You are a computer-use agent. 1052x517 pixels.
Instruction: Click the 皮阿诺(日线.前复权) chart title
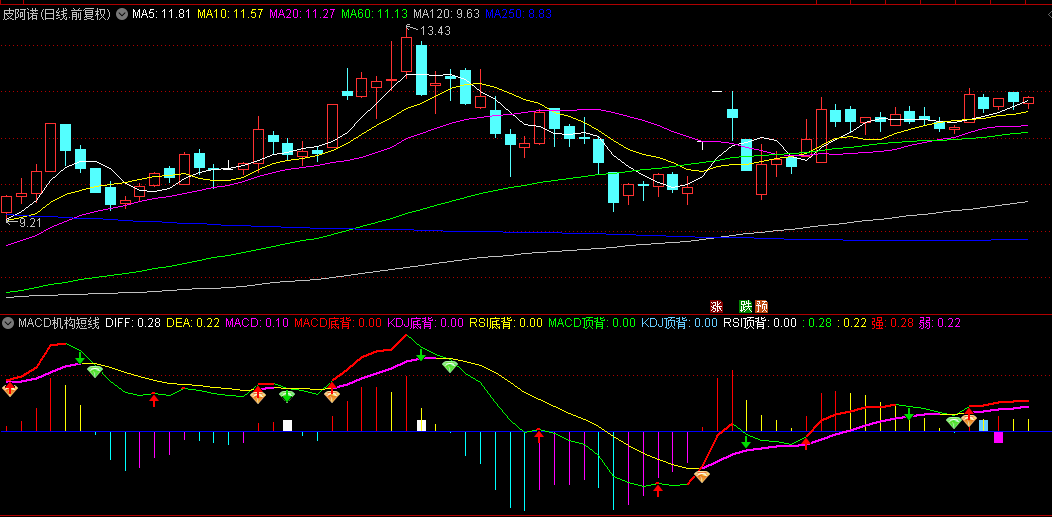point(56,13)
